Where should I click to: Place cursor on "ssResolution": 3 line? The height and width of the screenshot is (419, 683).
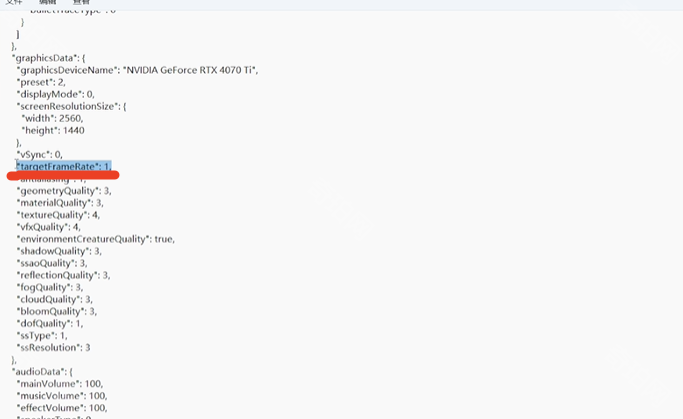54,347
